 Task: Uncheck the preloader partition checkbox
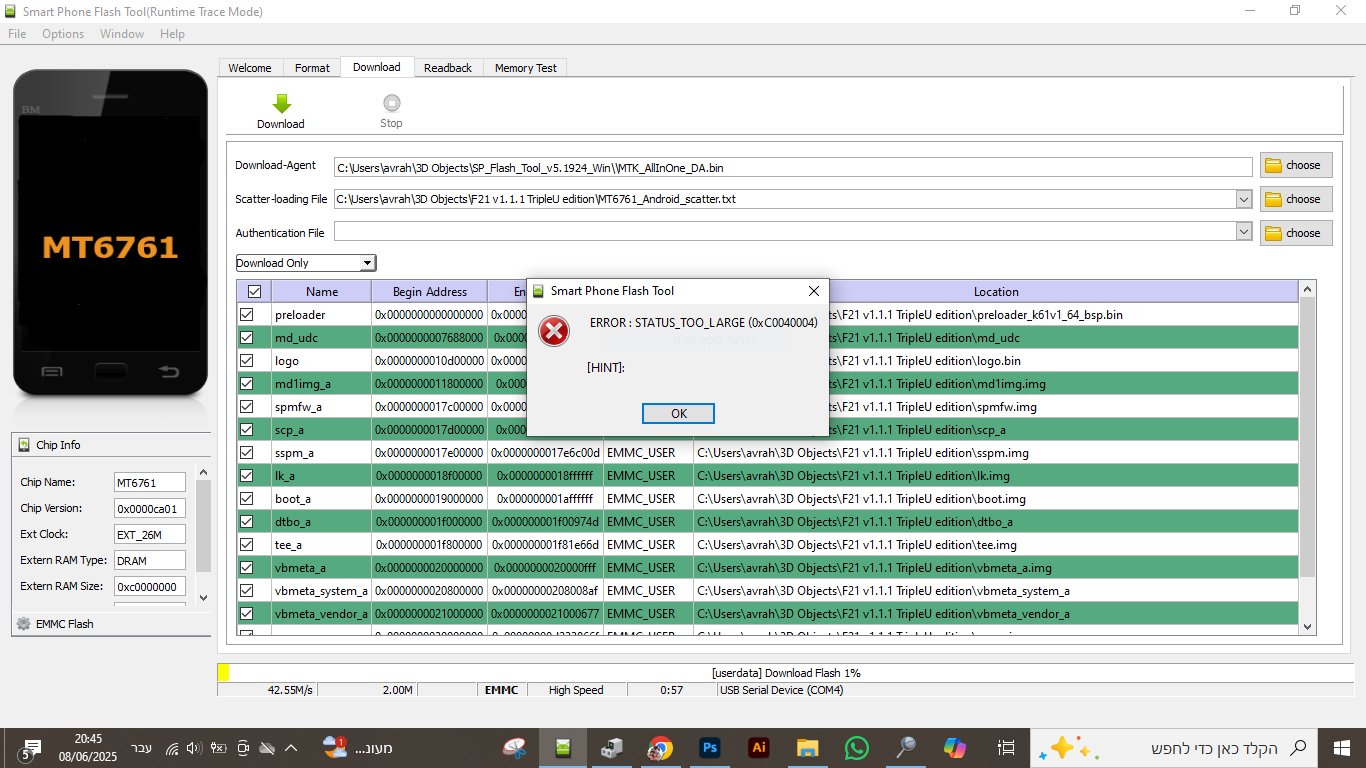coord(247,315)
